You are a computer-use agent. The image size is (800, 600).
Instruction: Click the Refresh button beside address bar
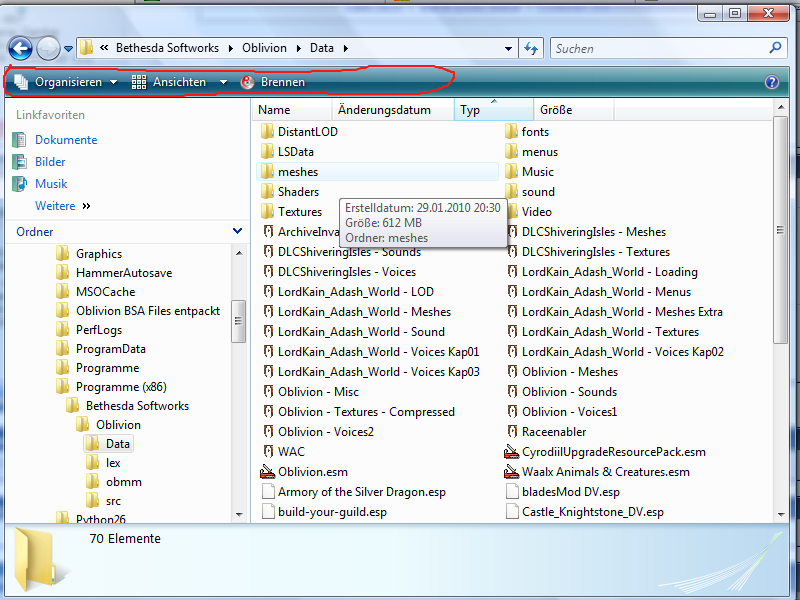pos(531,48)
